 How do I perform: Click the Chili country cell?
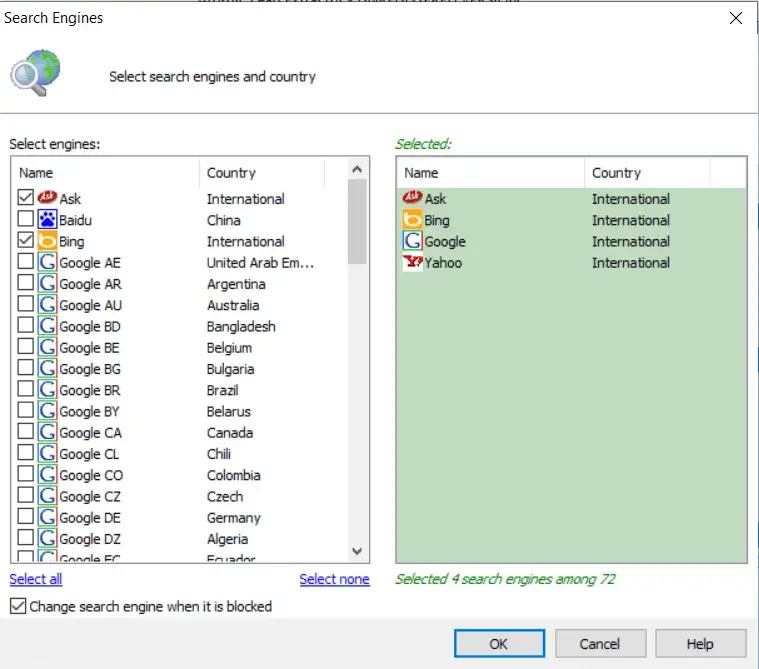point(219,454)
